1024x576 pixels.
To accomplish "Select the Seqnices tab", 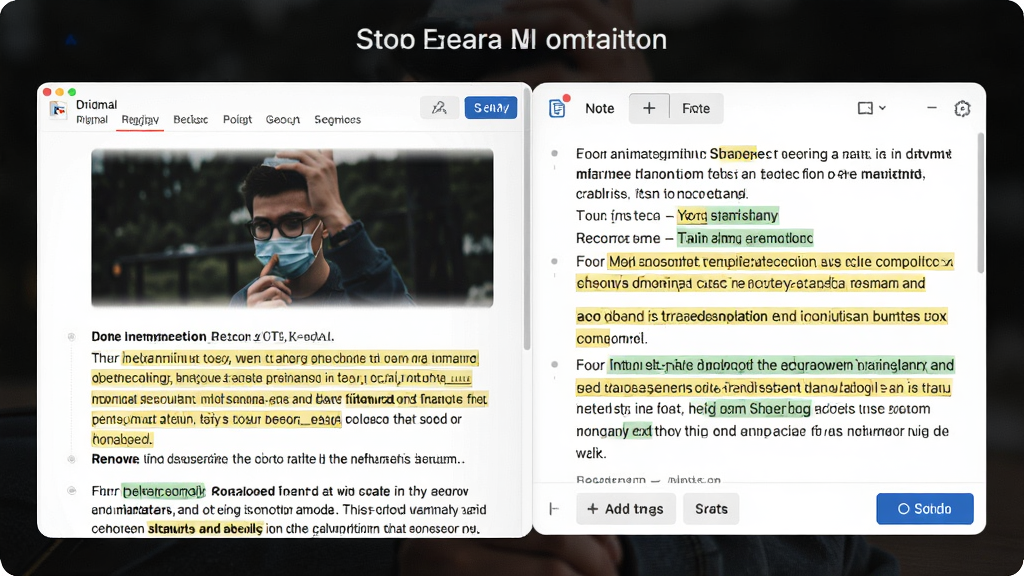I will 337,120.
